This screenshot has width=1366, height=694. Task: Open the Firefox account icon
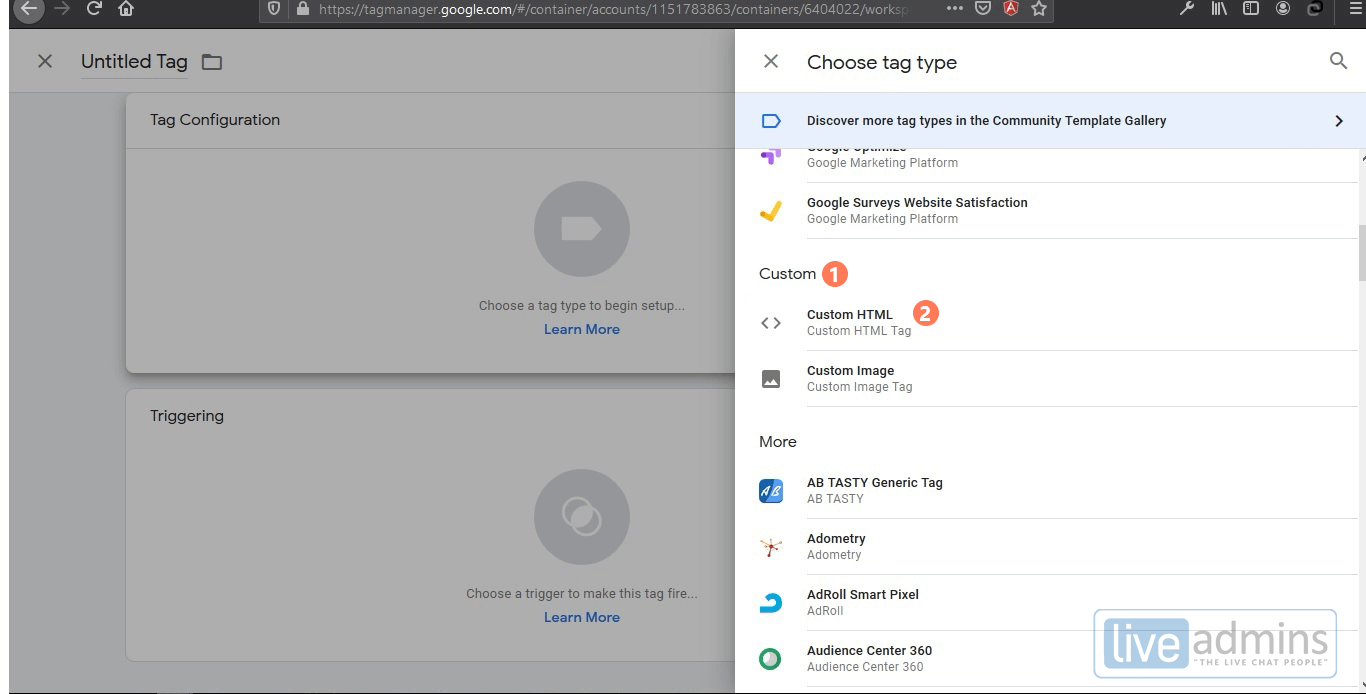pyautogui.click(x=1283, y=9)
